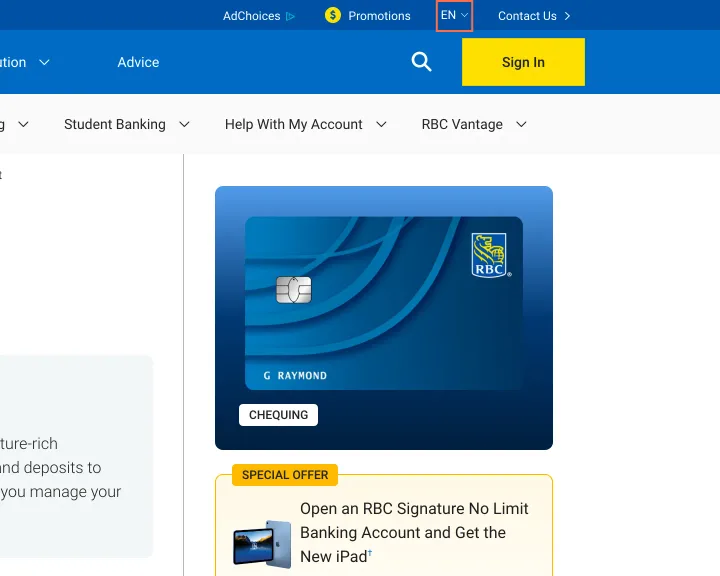Click the AdChoices triangle icon
Viewport: 720px width, 576px height.
[x=290, y=17]
